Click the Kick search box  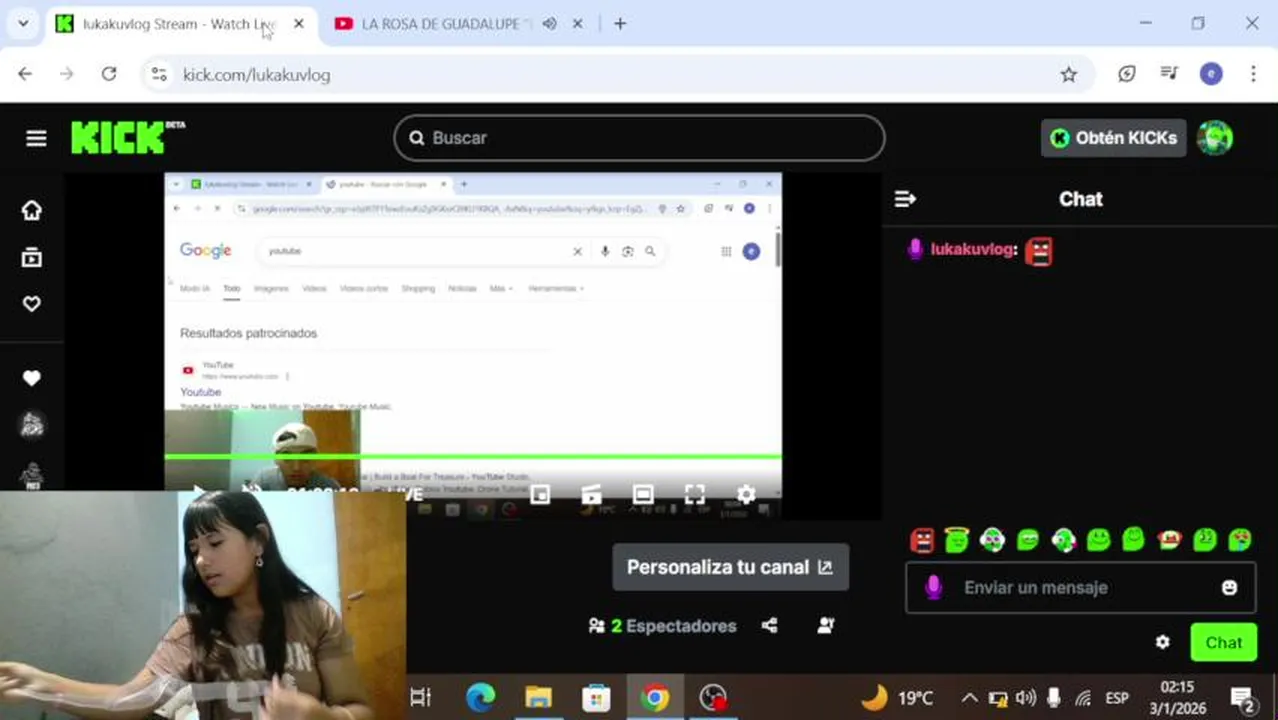pyautogui.click(x=639, y=138)
